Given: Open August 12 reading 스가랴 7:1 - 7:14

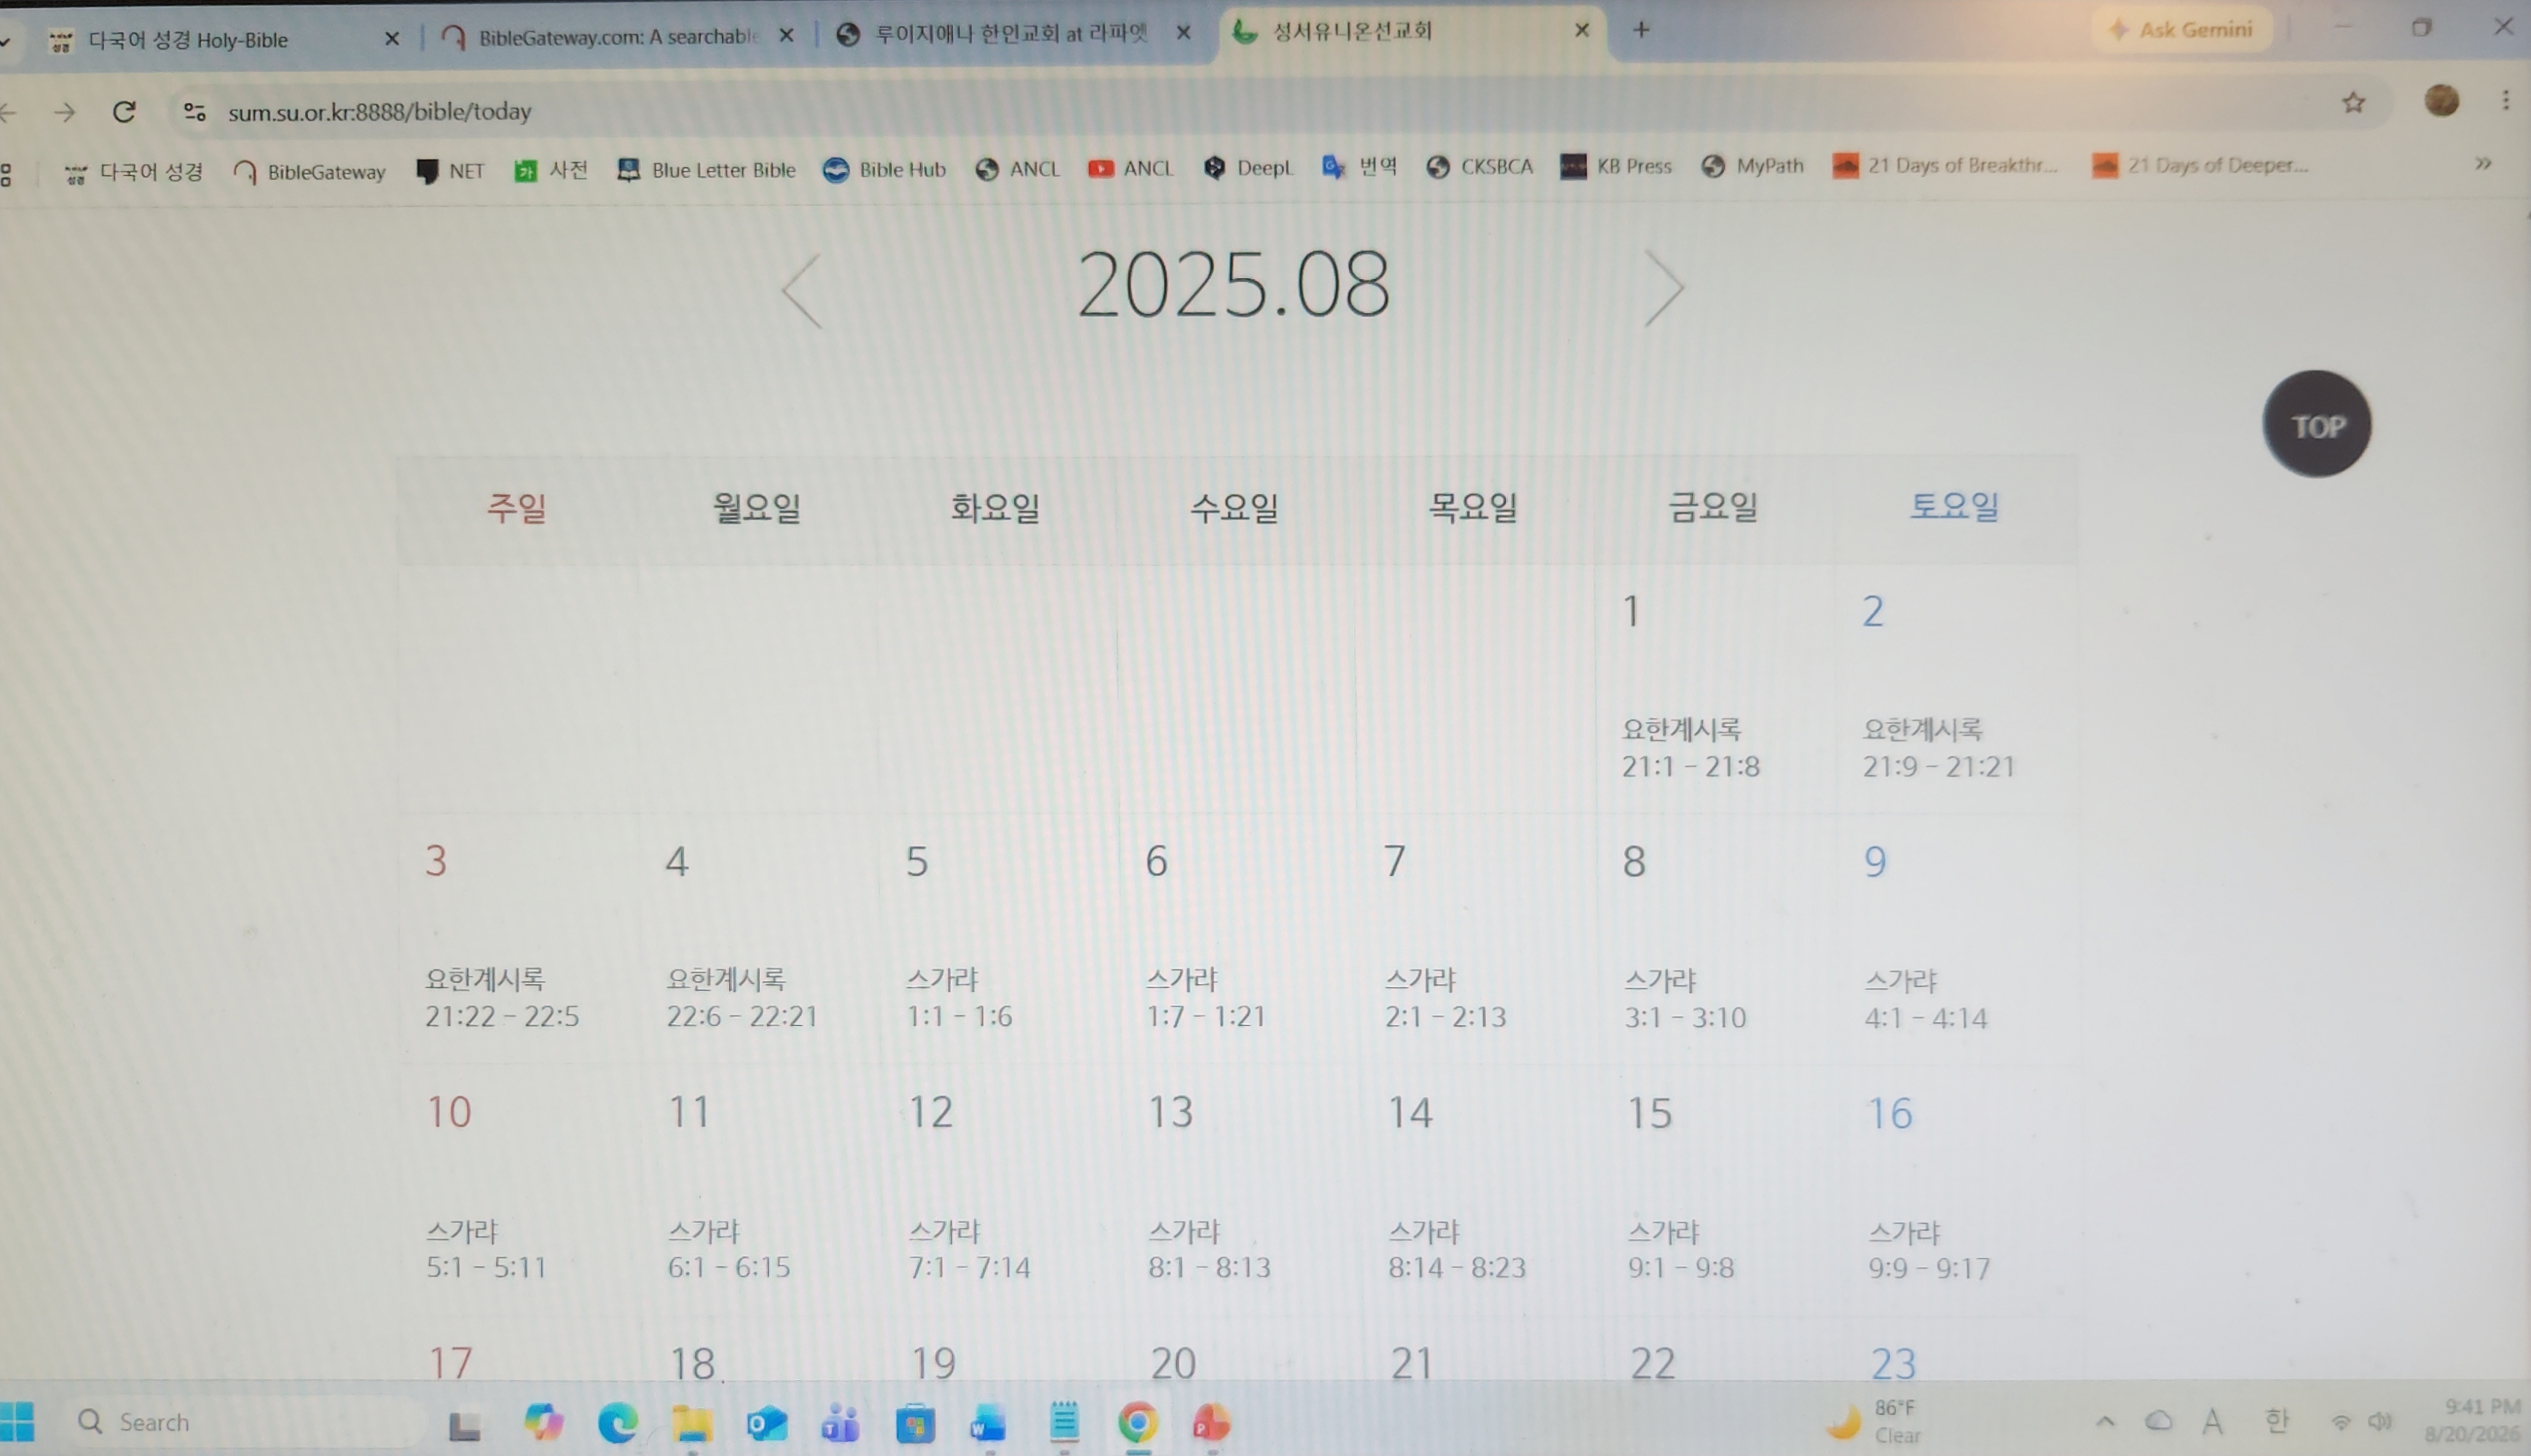Looking at the screenshot, I should (x=969, y=1249).
